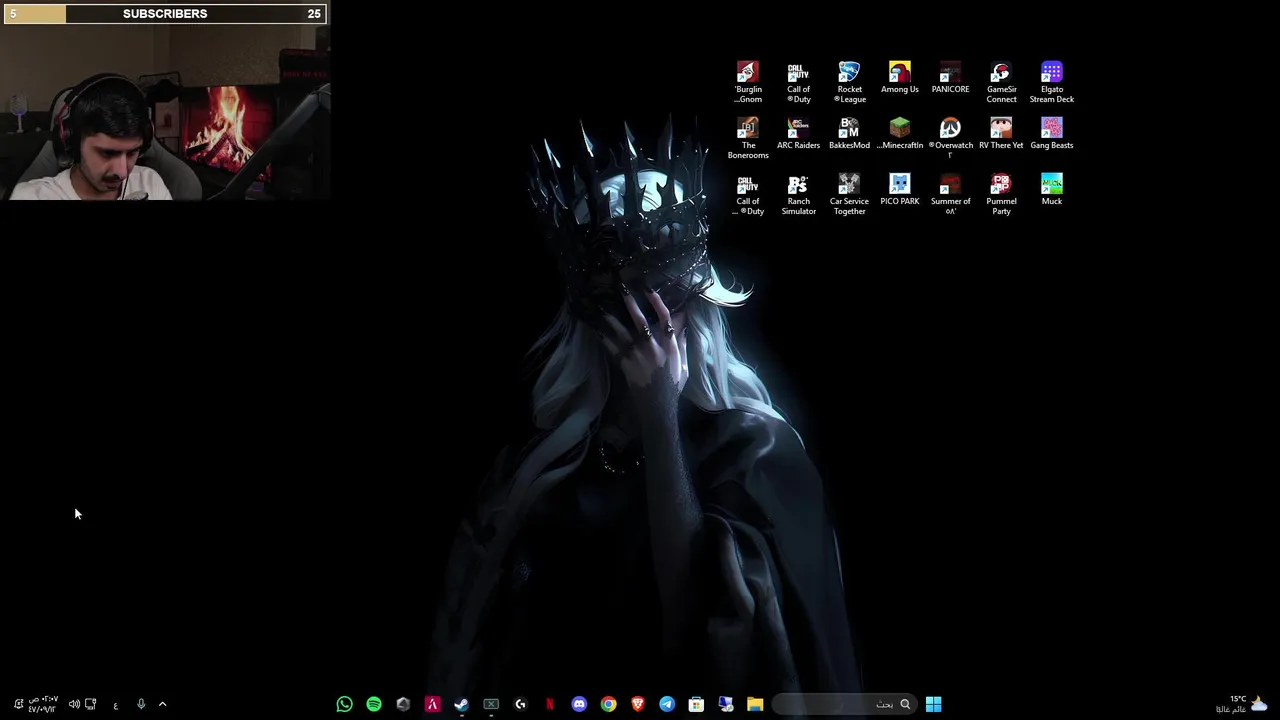This screenshot has height=720, width=1280.
Task: Select the PANICORE desktop icon
Action: (x=950, y=78)
